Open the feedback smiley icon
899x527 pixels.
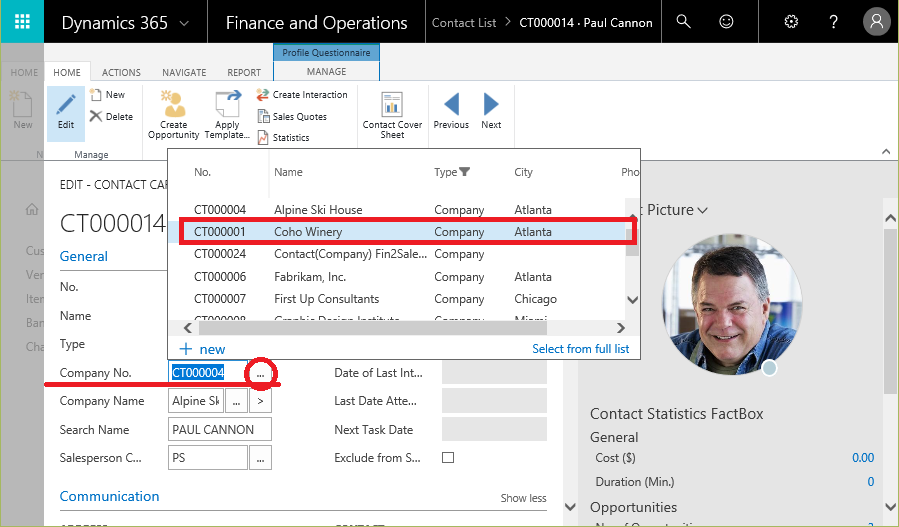tap(726, 22)
